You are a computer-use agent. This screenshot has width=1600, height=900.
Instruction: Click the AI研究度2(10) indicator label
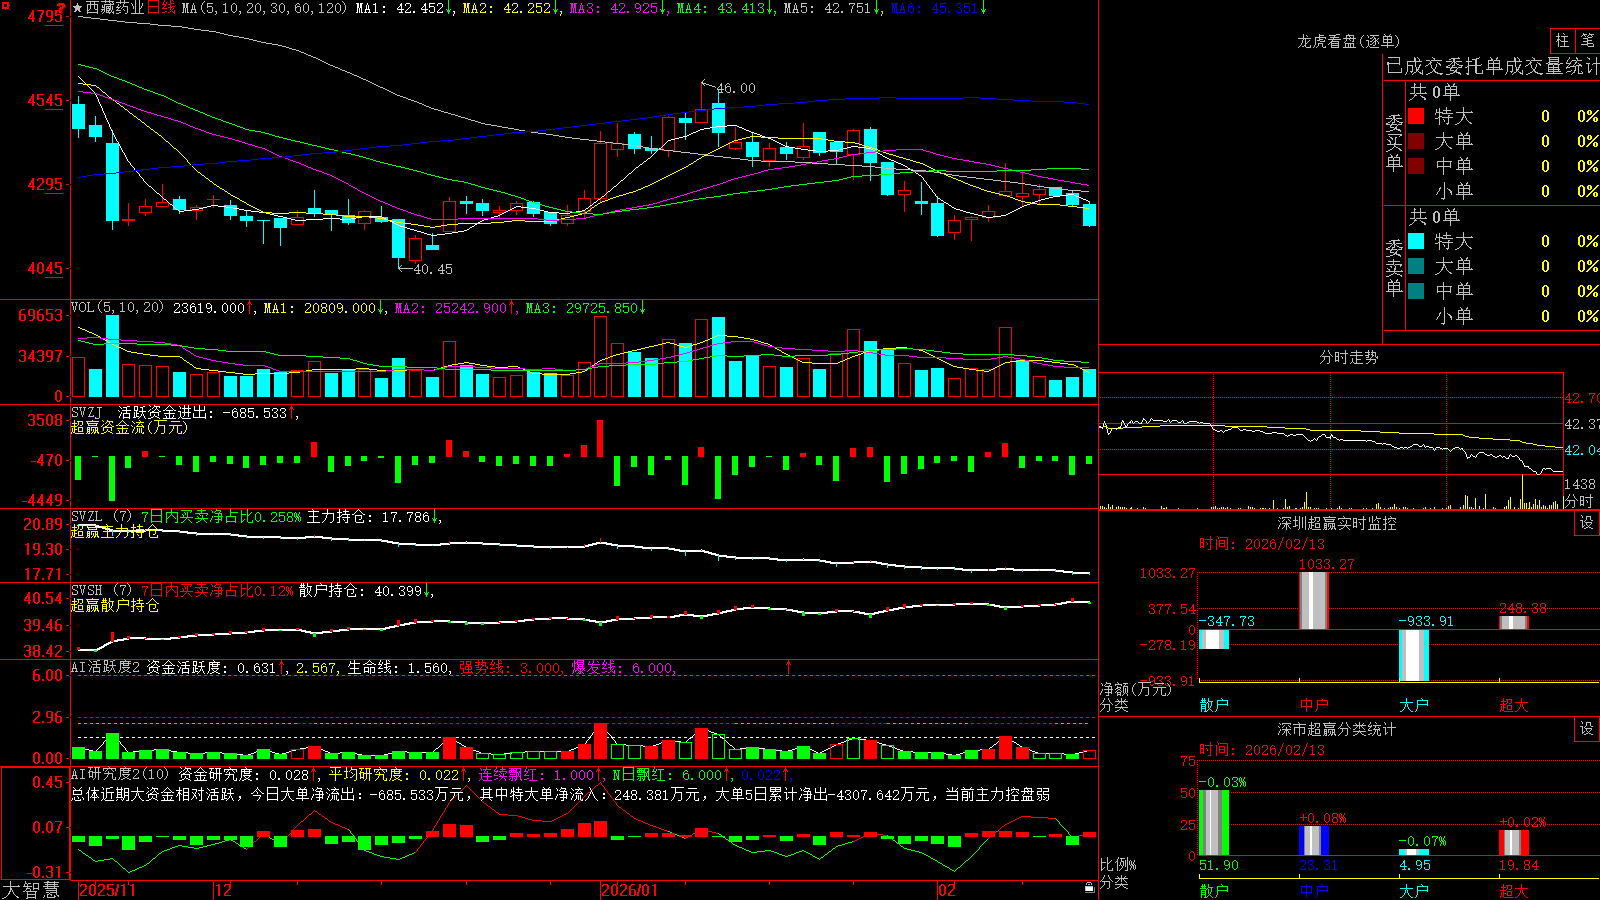coord(120,774)
